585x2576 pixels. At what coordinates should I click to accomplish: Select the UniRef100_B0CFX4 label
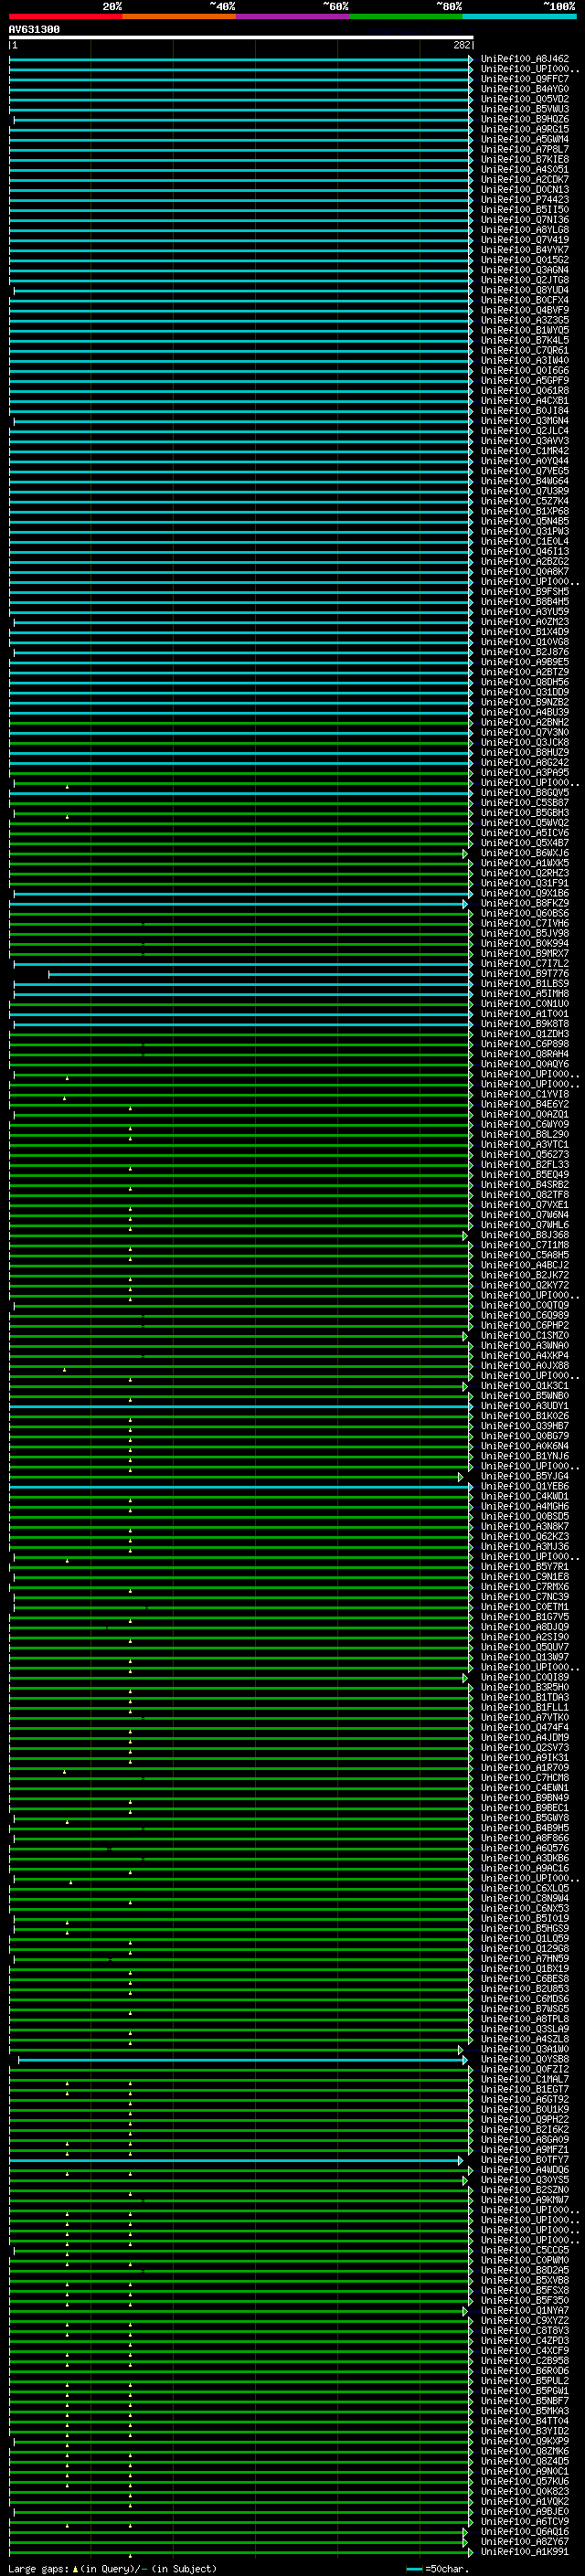pos(524,300)
